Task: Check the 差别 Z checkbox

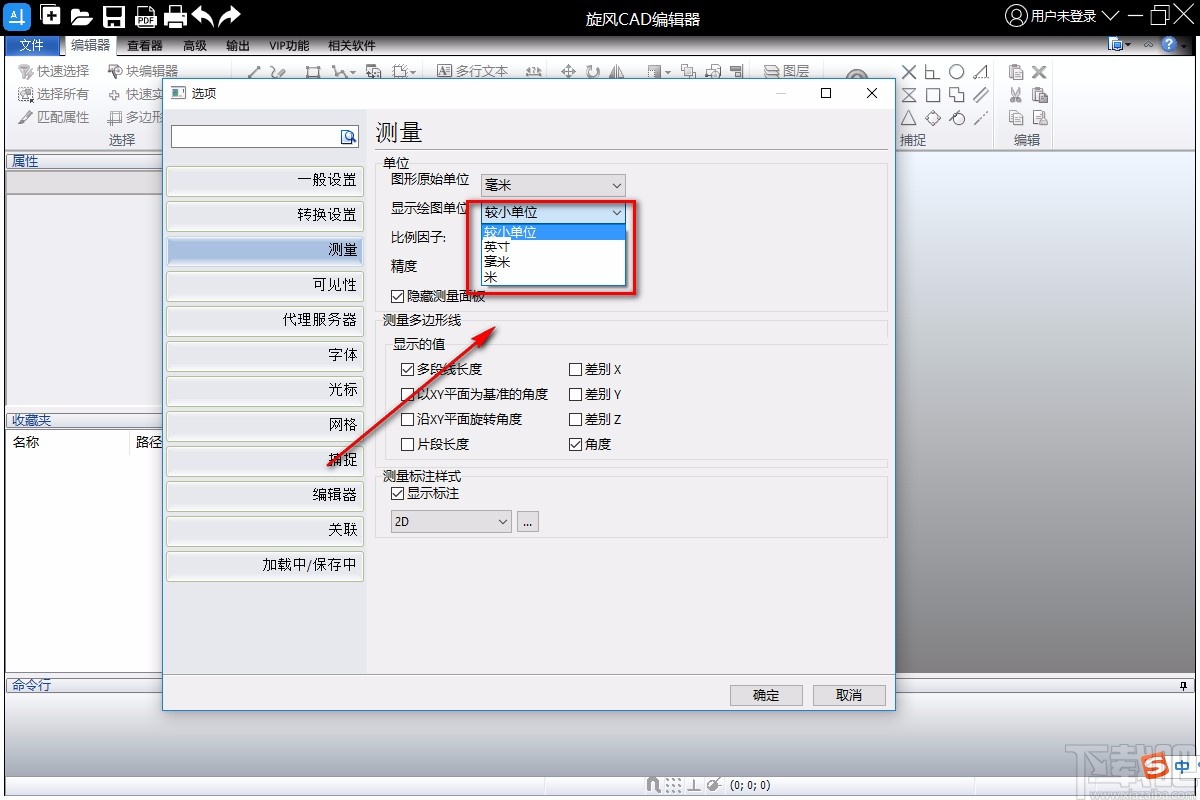Action: pyautogui.click(x=576, y=419)
